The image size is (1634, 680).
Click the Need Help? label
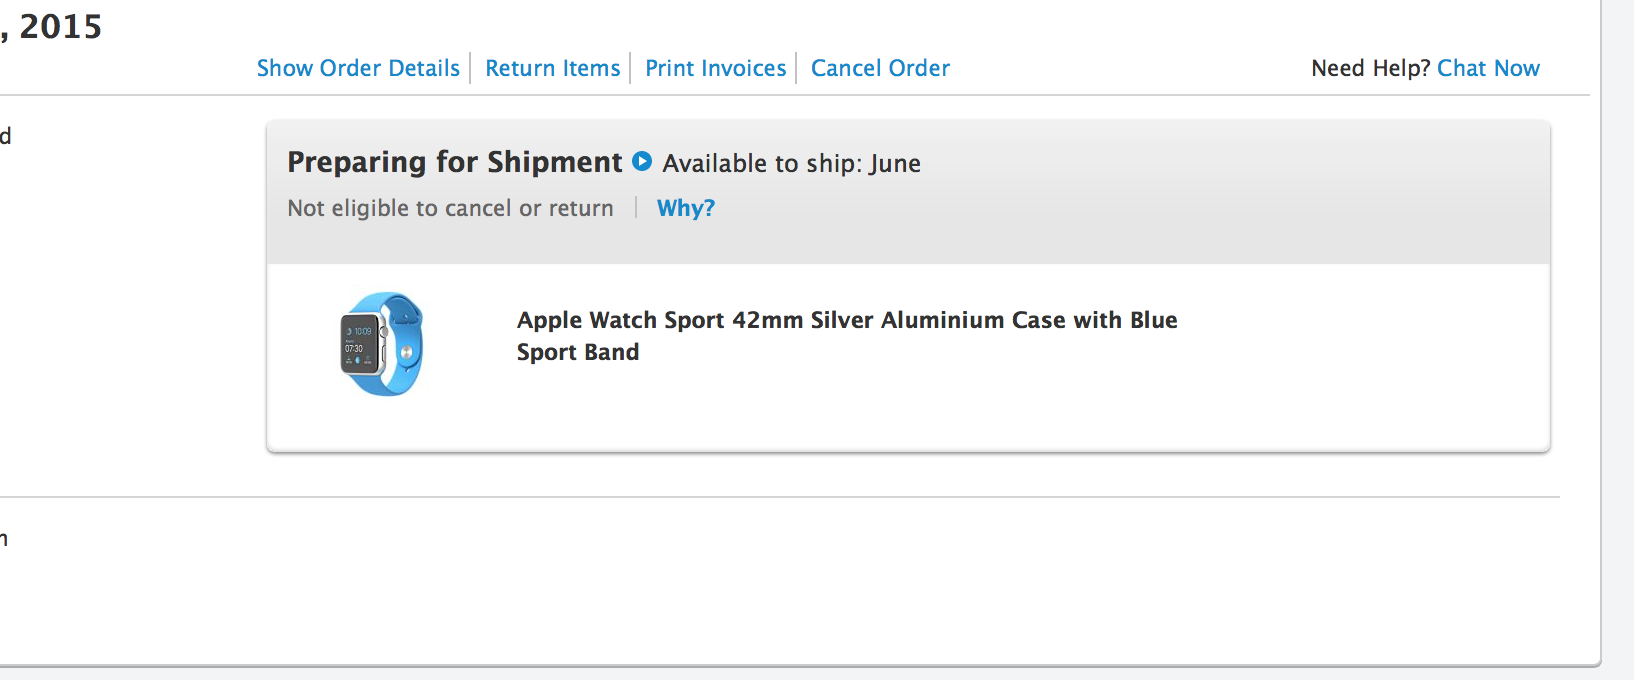(1370, 68)
